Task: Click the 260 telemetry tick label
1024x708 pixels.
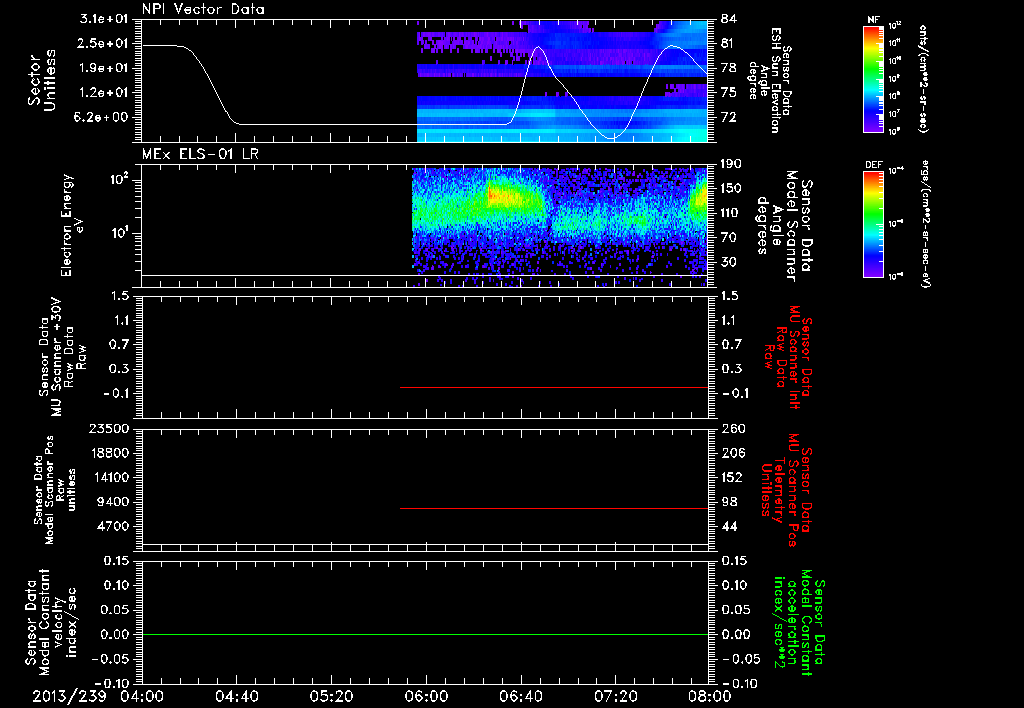Action: tap(732, 428)
